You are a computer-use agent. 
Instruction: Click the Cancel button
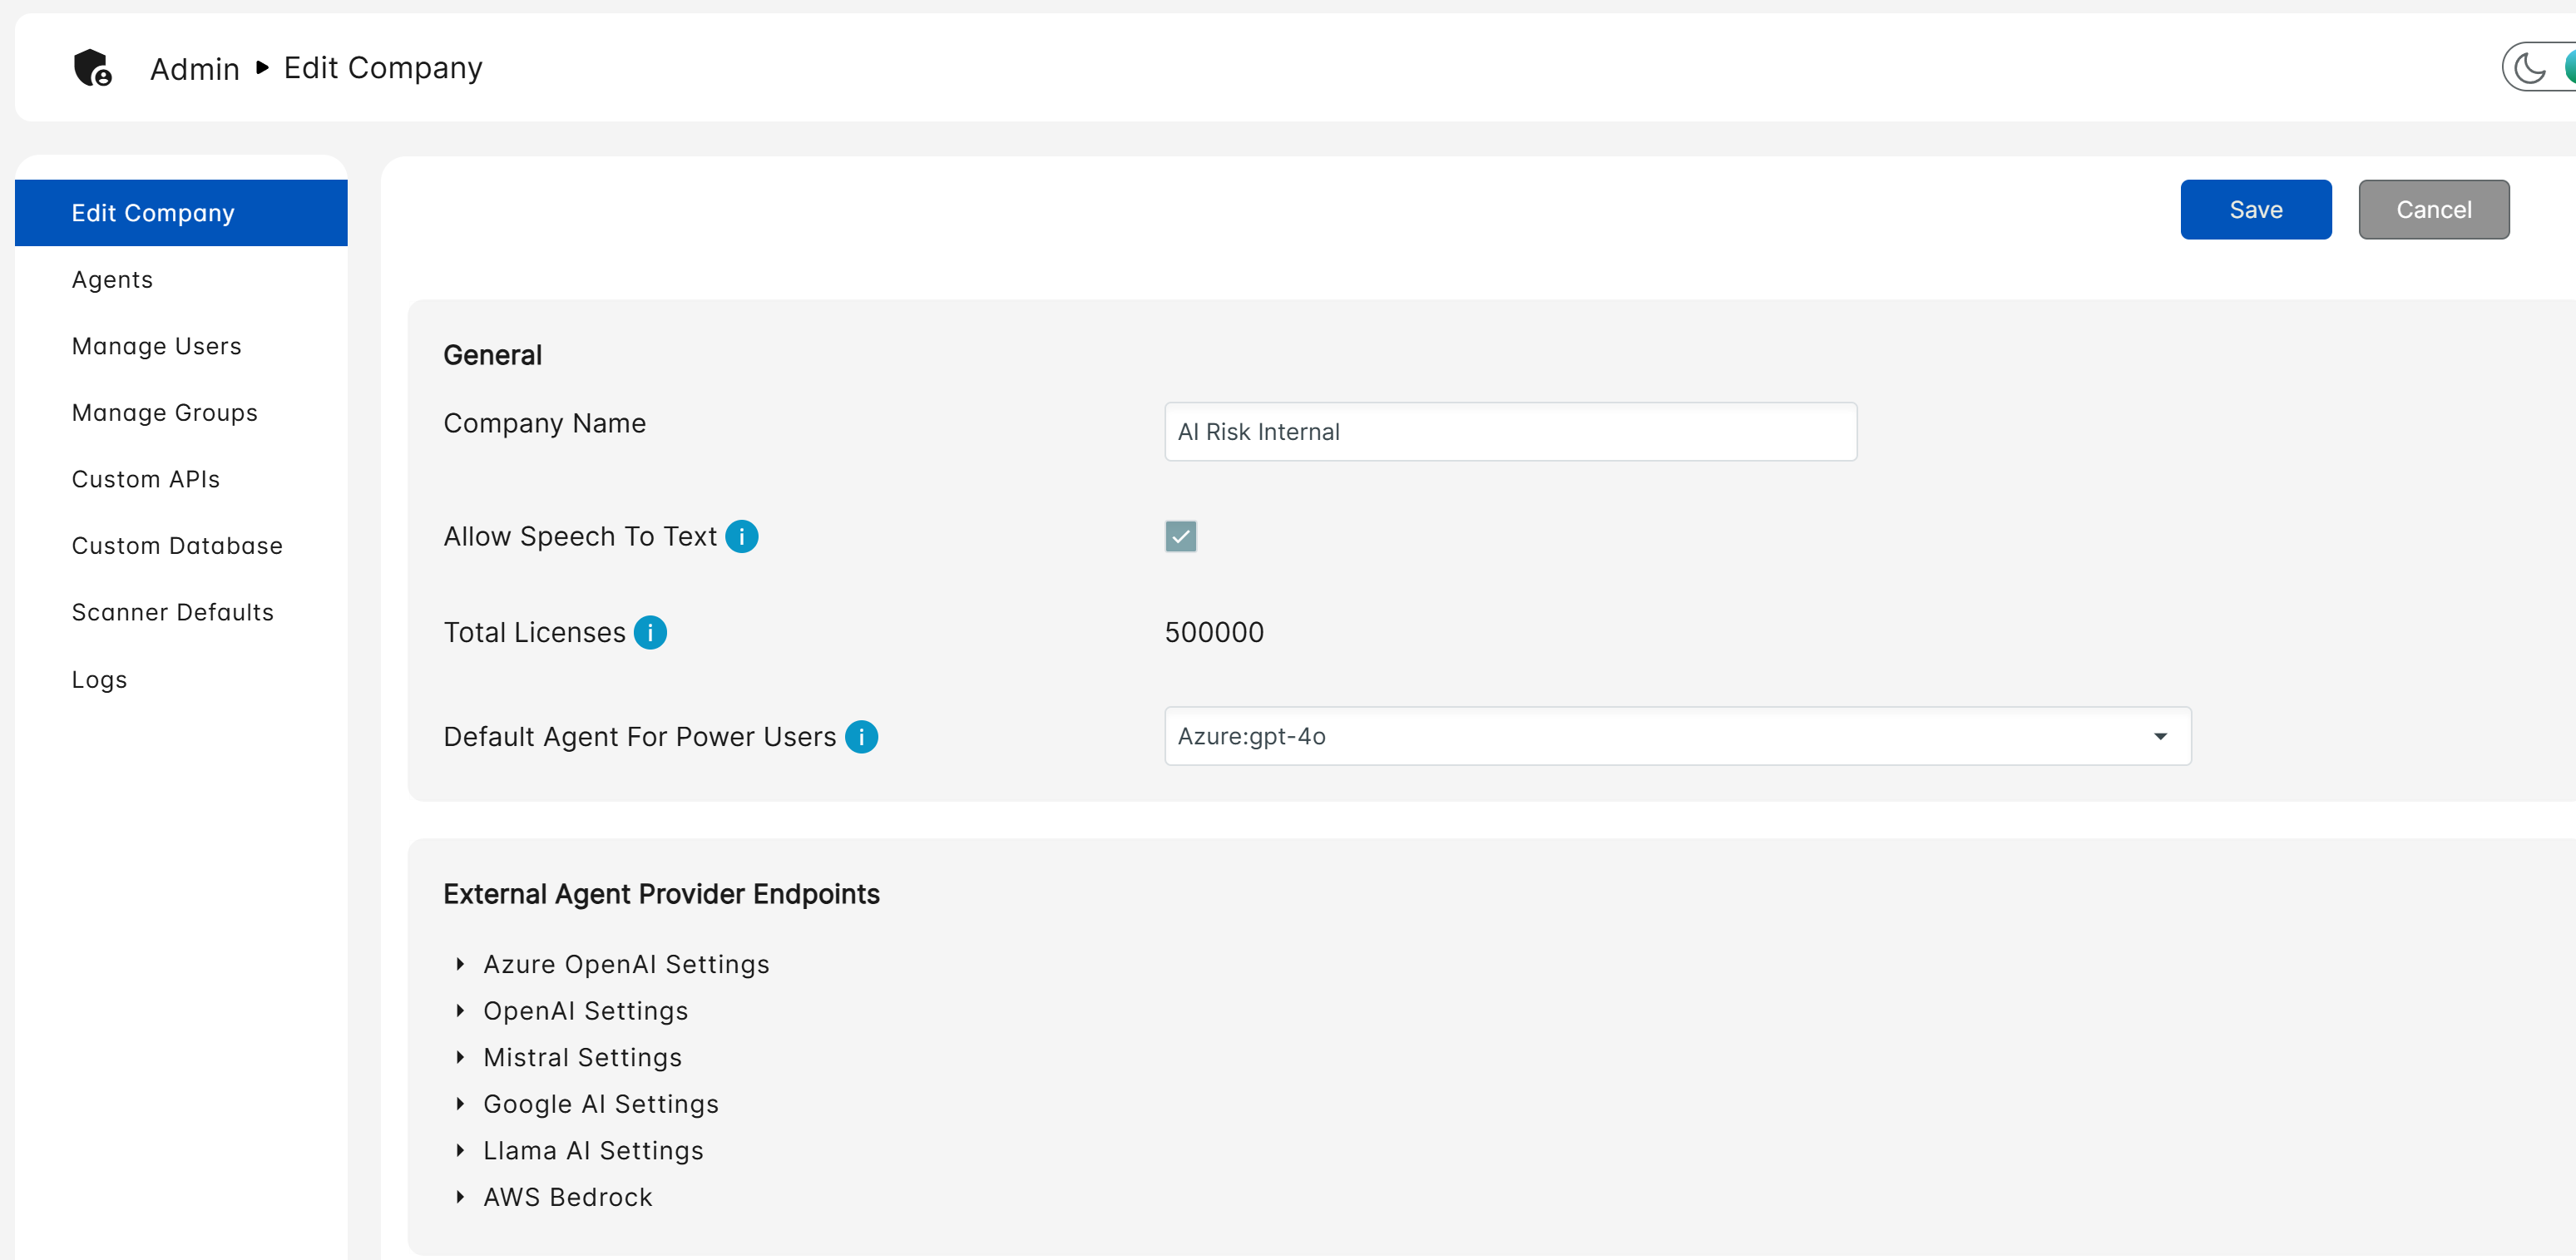tap(2432, 210)
